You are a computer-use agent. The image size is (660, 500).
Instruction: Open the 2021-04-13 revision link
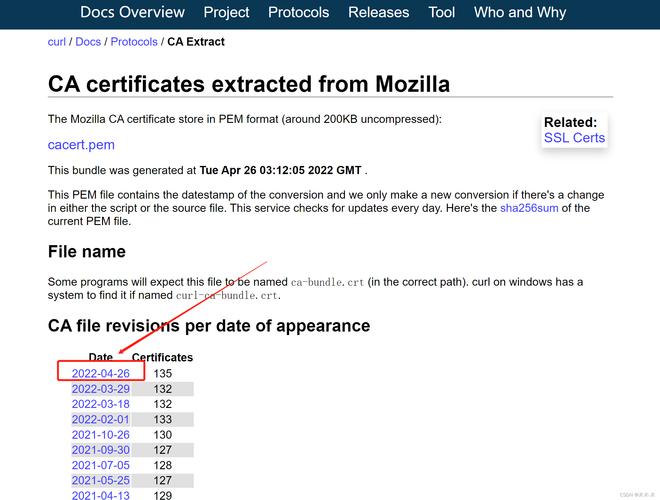pyautogui.click(x=101, y=495)
